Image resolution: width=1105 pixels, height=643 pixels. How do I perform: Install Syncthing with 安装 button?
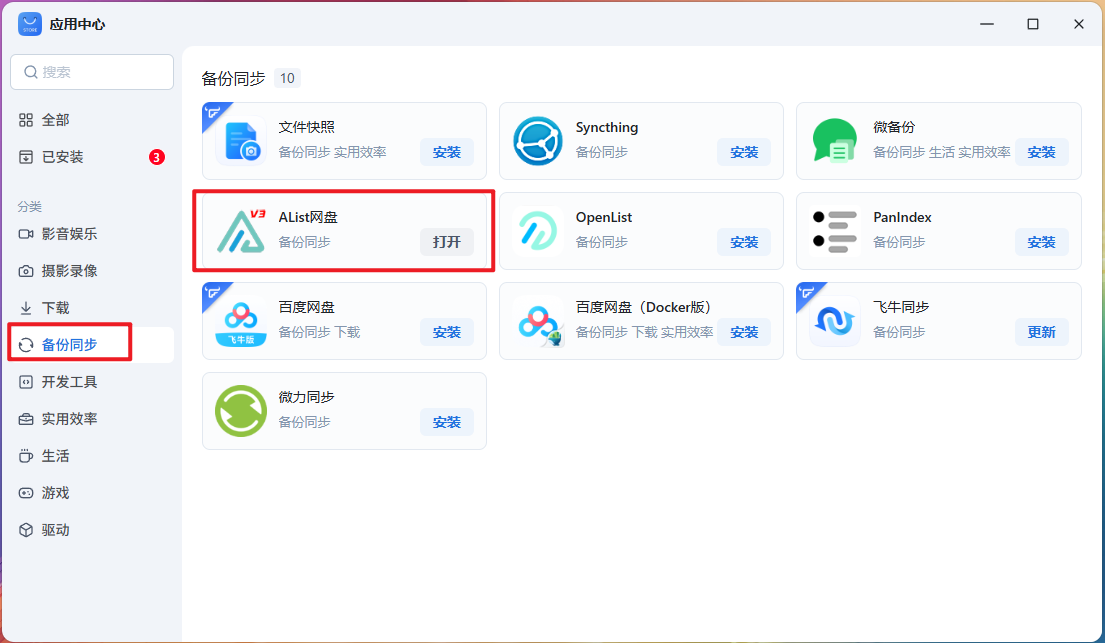744,152
